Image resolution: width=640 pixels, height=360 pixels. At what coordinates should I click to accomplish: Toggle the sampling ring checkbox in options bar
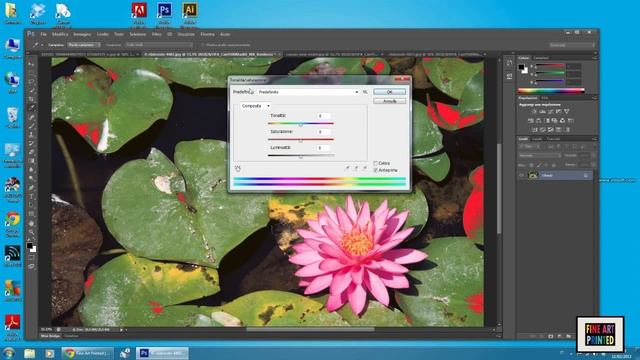(202, 45)
